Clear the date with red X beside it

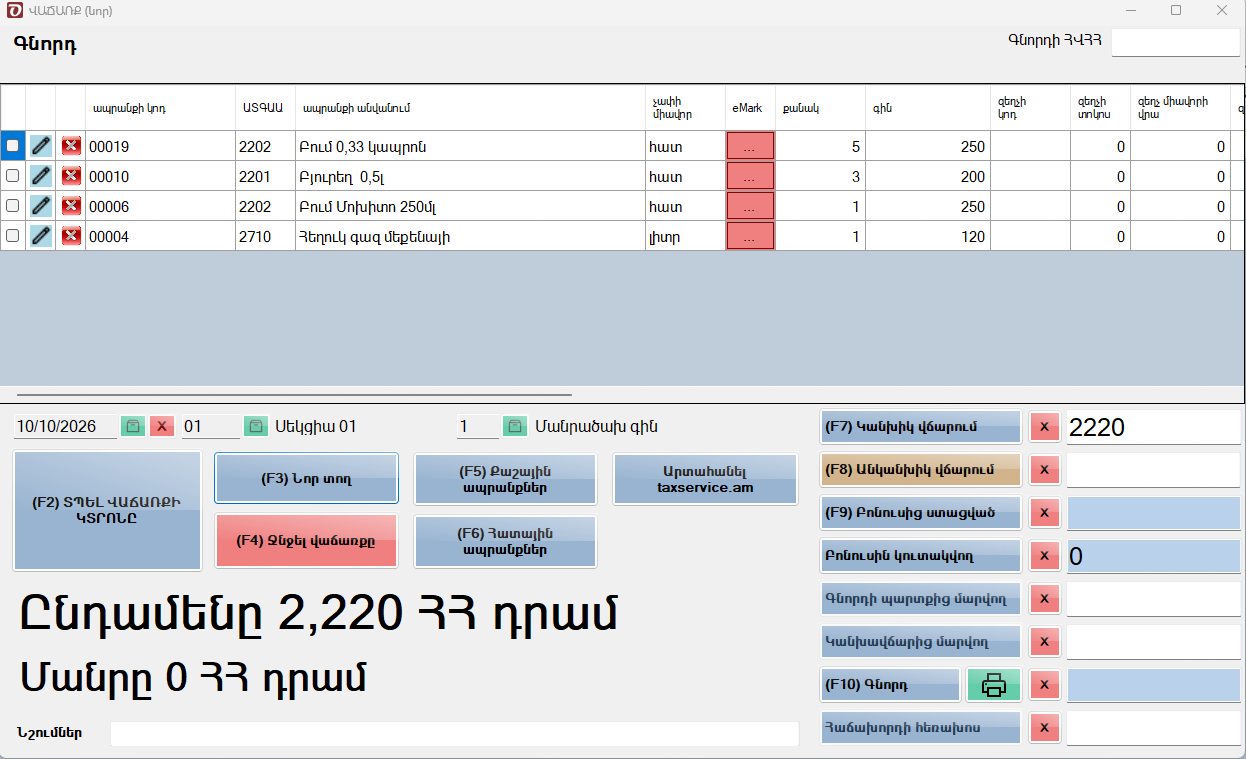click(162, 426)
